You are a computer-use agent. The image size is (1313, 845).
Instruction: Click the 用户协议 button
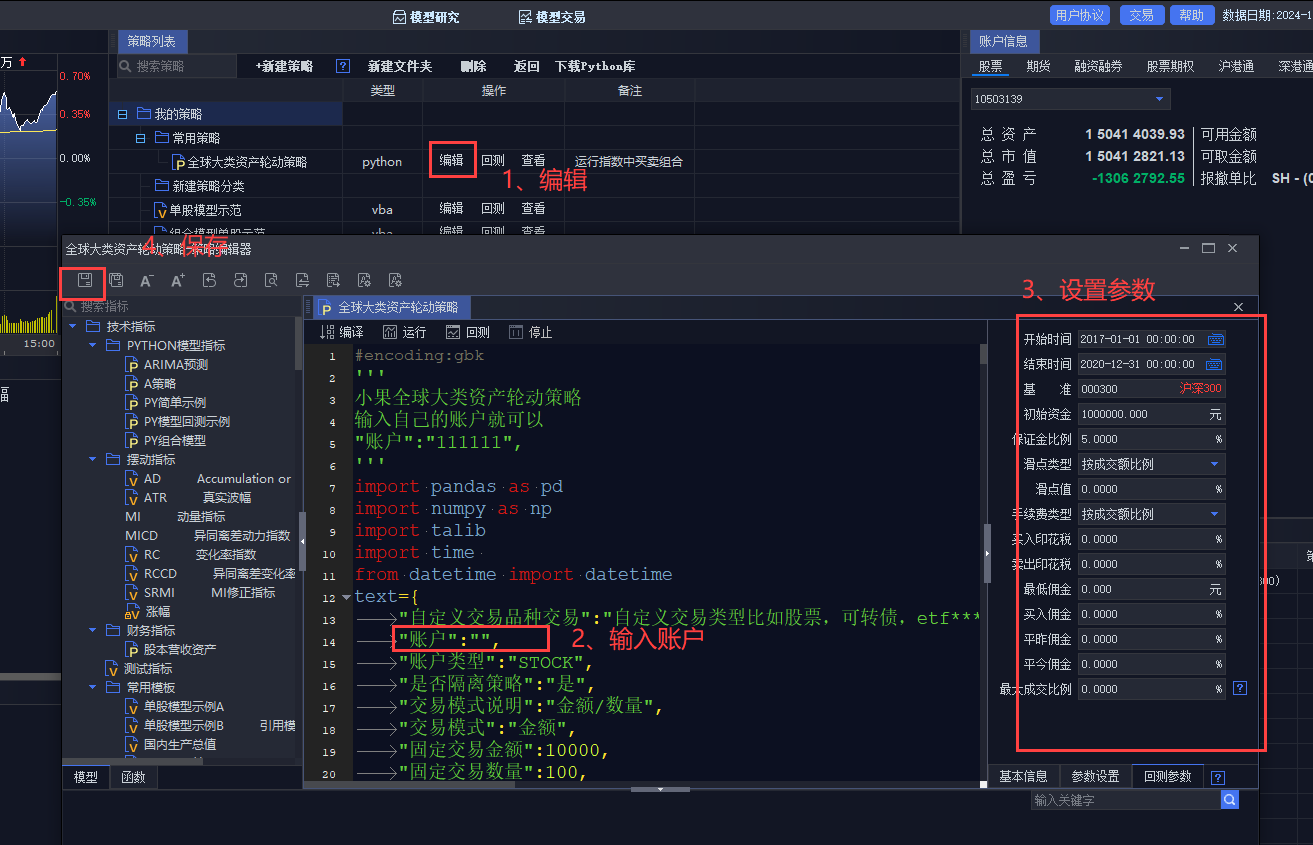1080,15
